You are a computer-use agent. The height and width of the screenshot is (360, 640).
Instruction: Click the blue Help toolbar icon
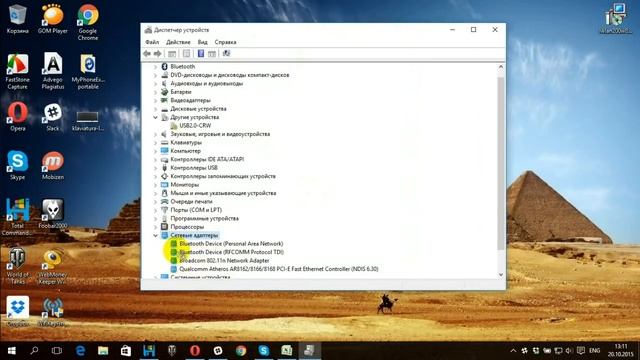tap(201, 54)
